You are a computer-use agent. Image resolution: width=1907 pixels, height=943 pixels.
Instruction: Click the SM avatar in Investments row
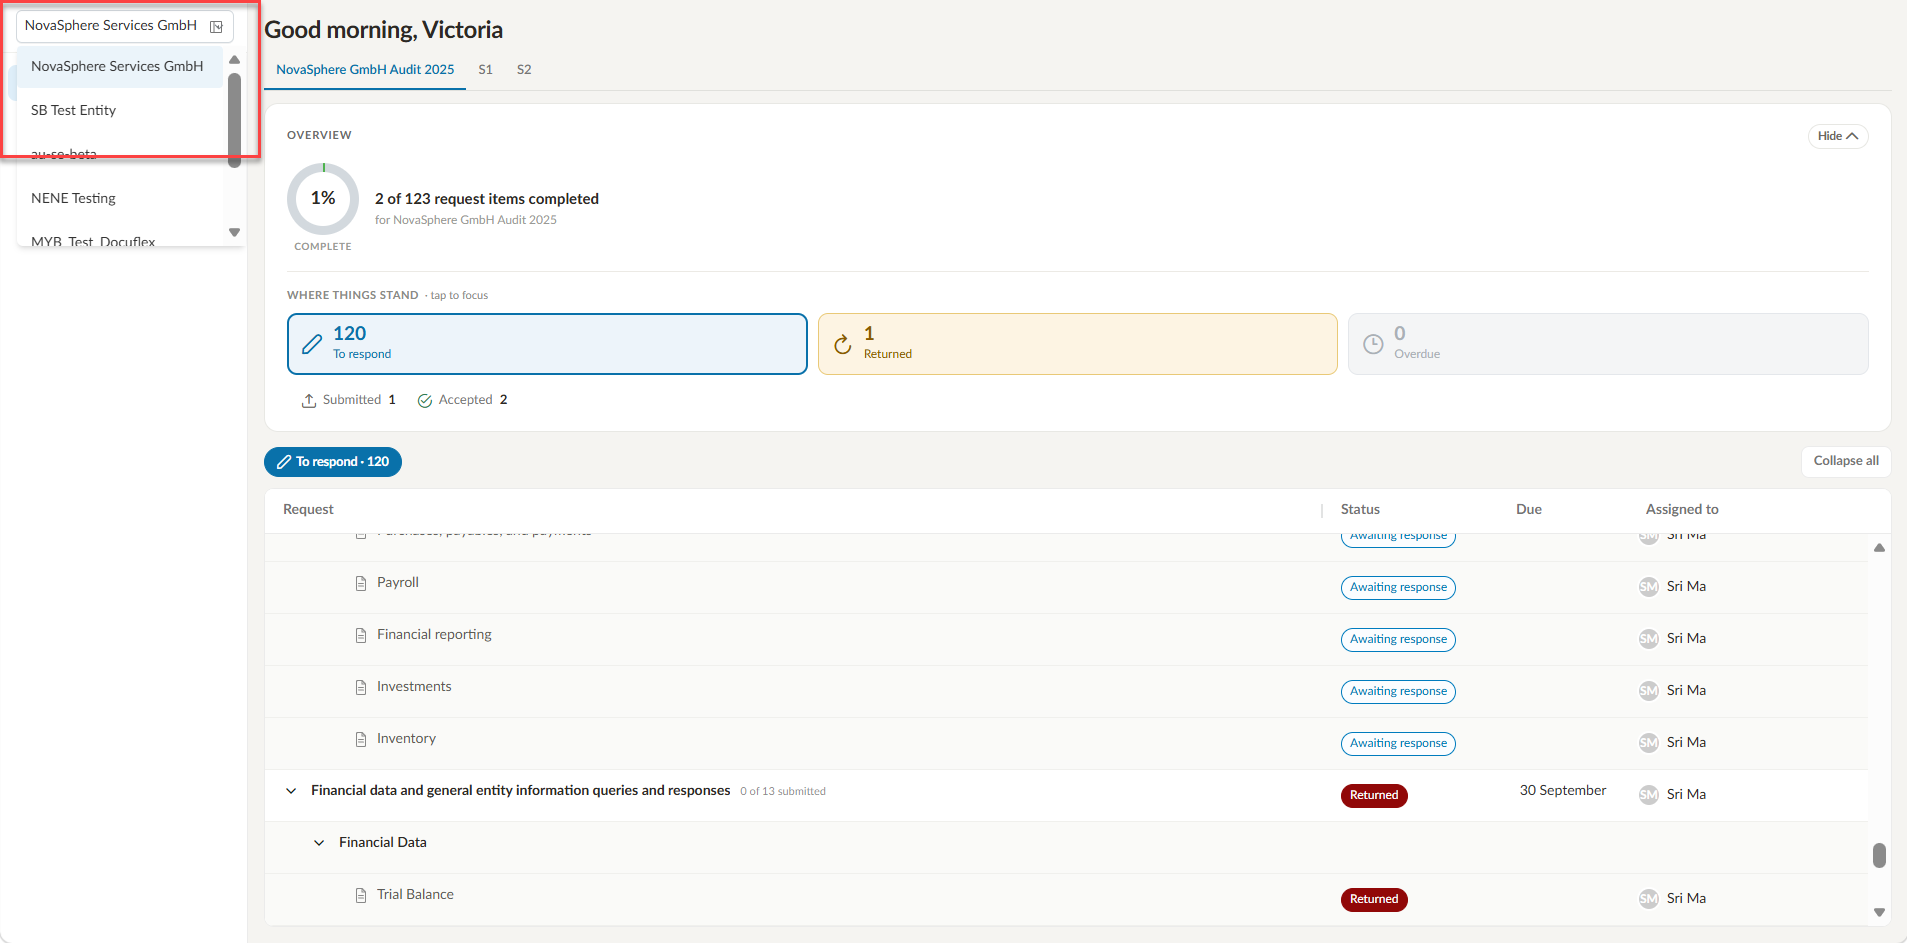(x=1649, y=691)
